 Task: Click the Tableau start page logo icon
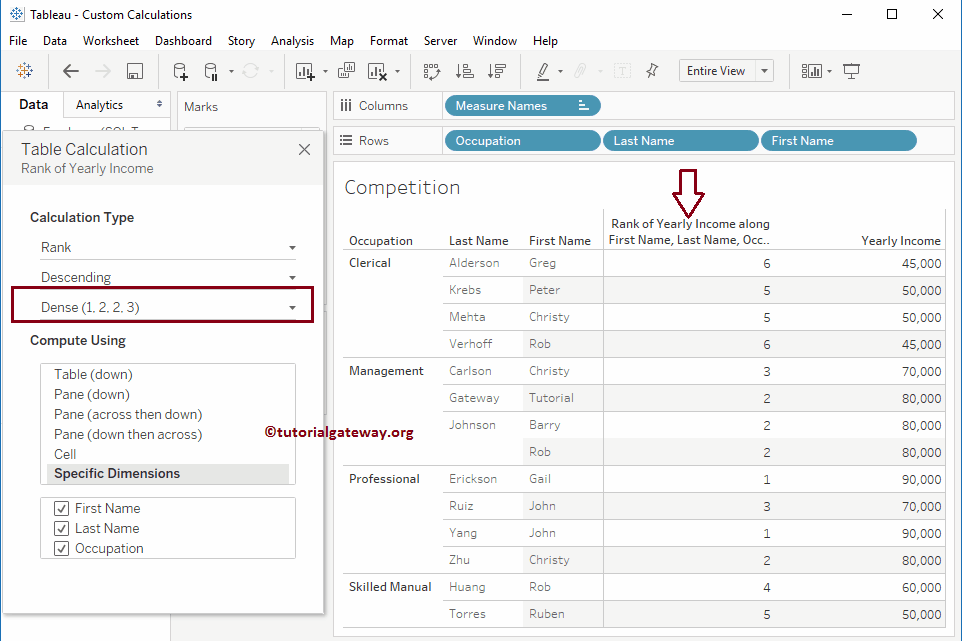pos(25,71)
